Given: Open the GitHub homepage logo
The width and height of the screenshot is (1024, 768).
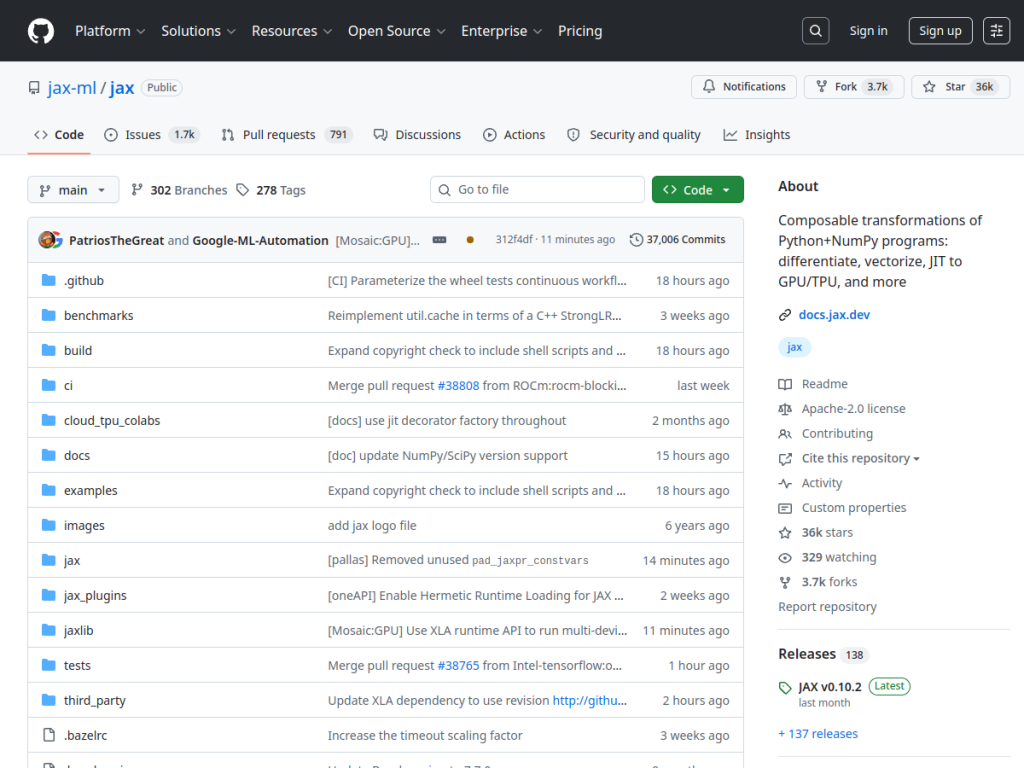Looking at the screenshot, I should (x=40, y=31).
